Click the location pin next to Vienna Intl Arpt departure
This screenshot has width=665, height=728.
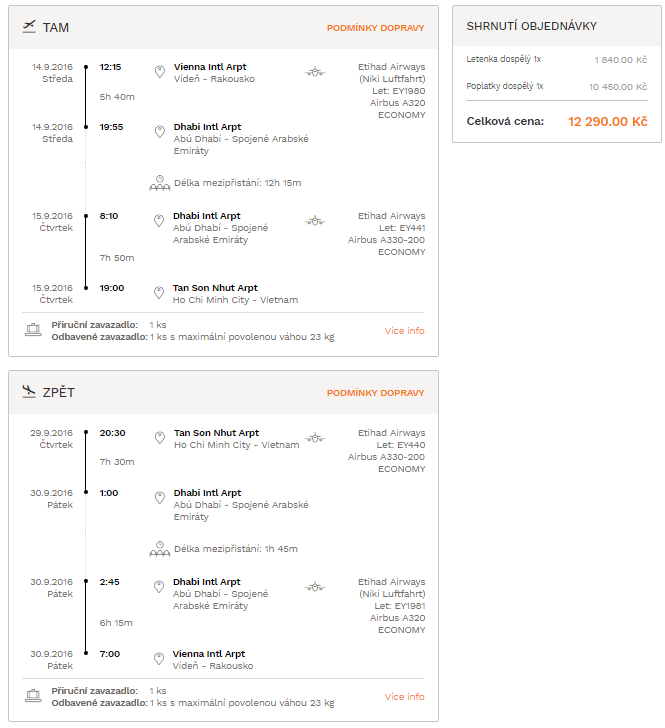[x=160, y=72]
